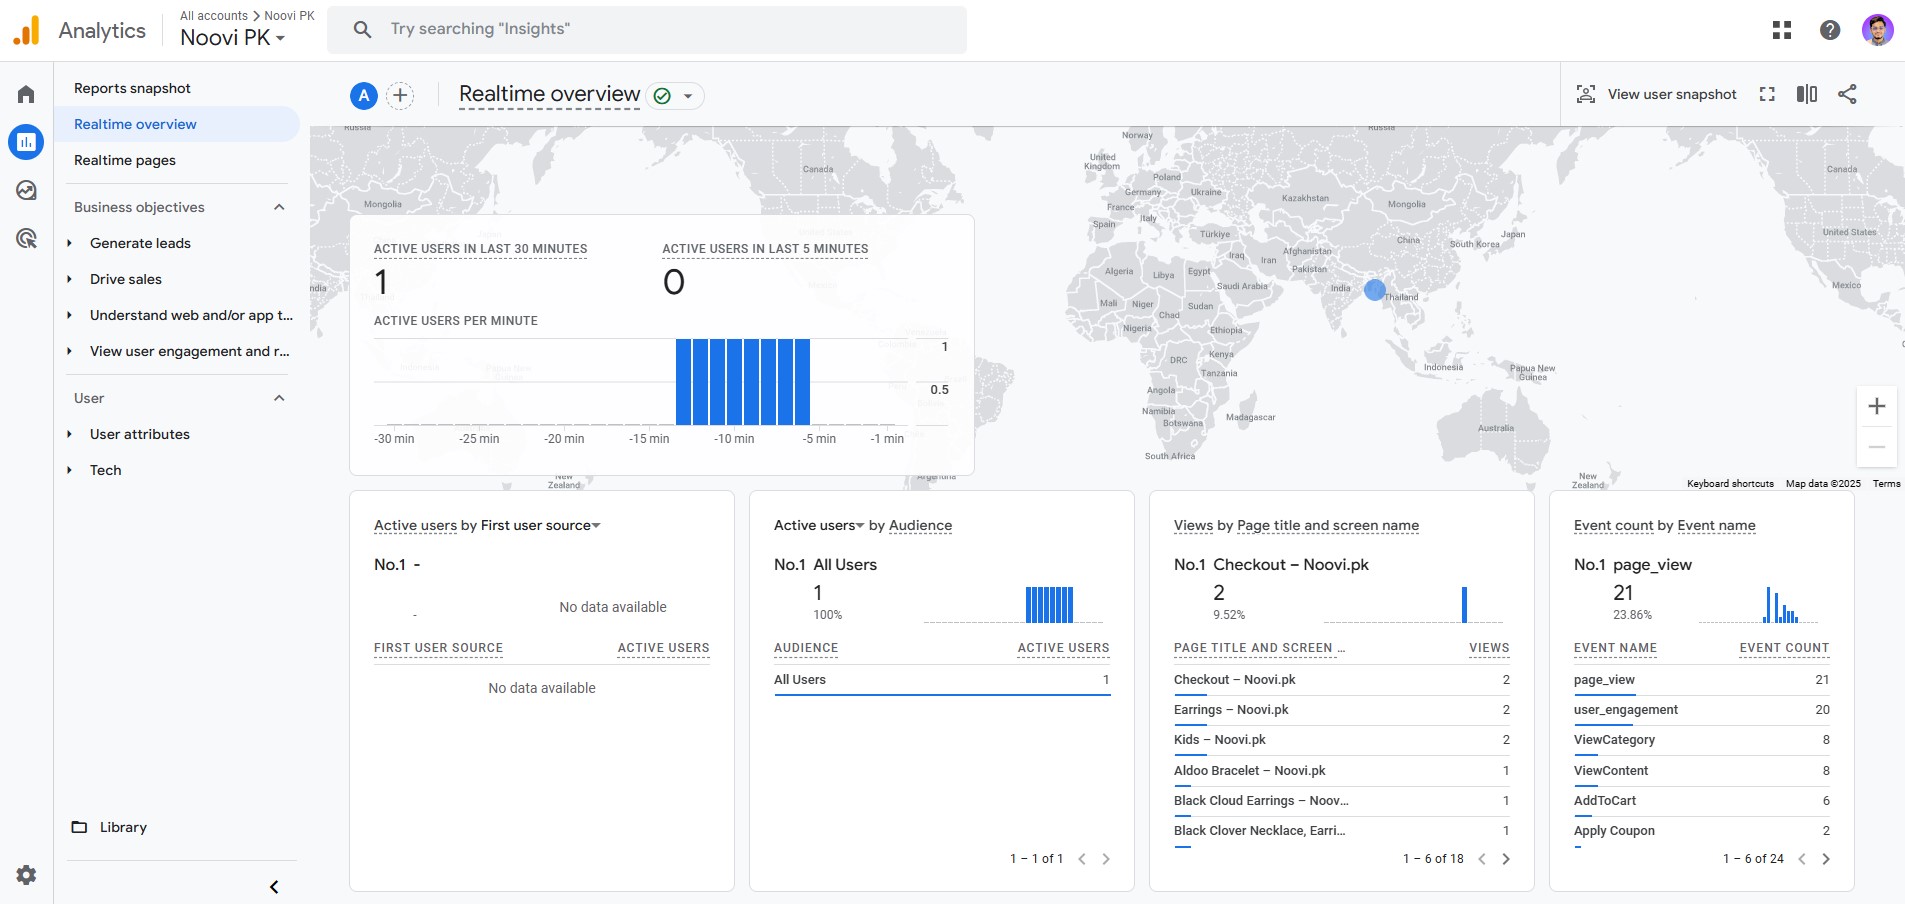This screenshot has height=904, width=1905.
Task: Zoom in on the map
Action: tap(1876, 406)
